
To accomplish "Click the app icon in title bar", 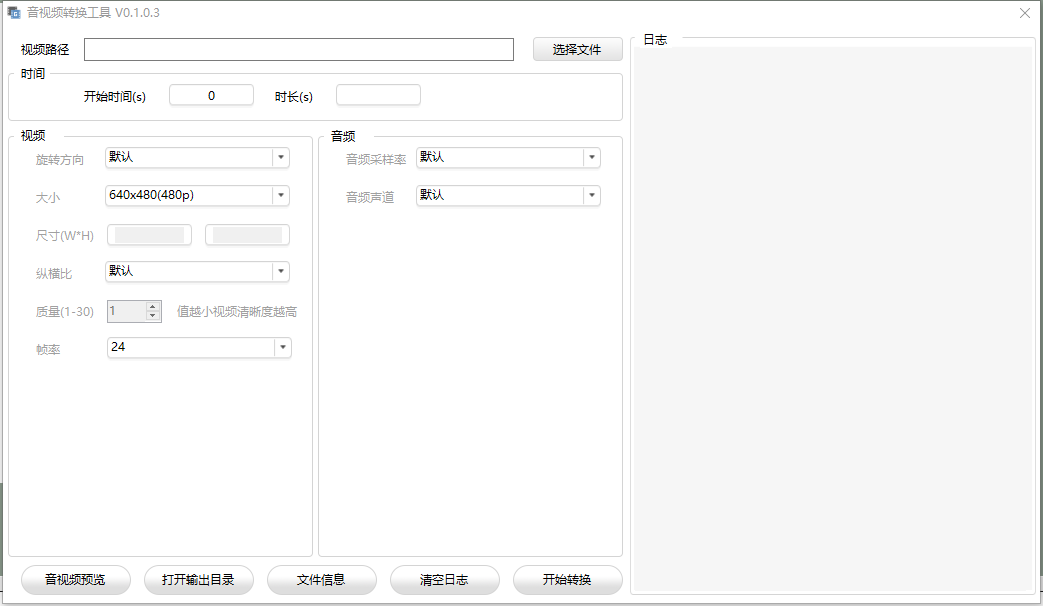I will pos(14,13).
